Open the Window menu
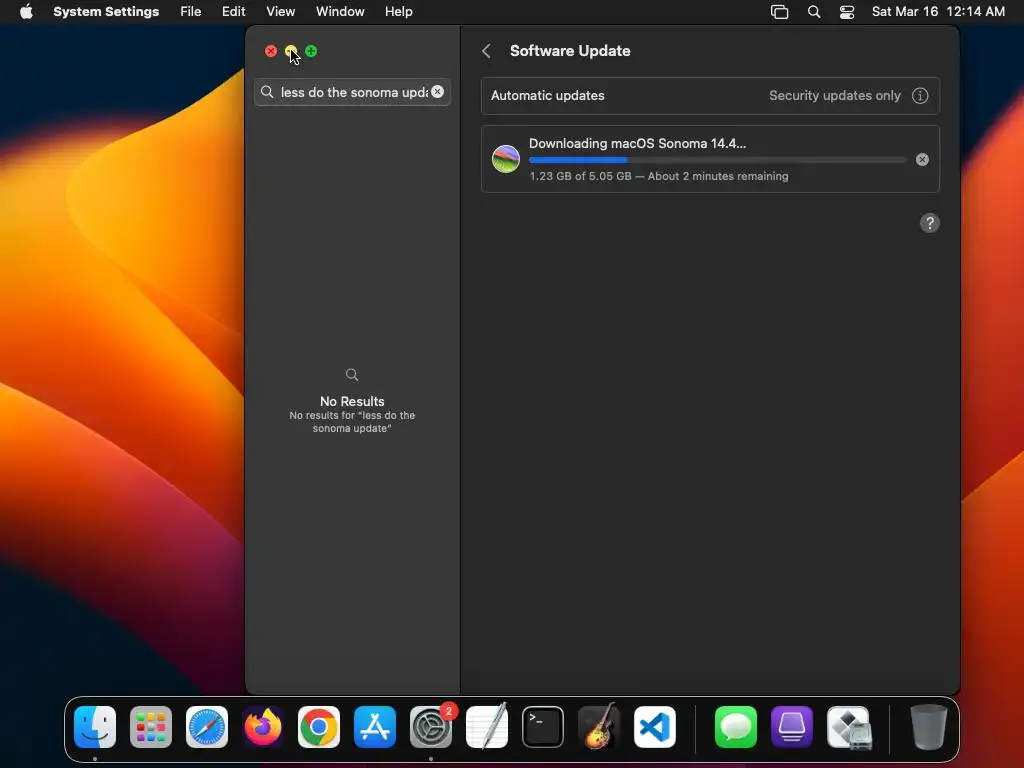1024x768 pixels. [x=340, y=12]
